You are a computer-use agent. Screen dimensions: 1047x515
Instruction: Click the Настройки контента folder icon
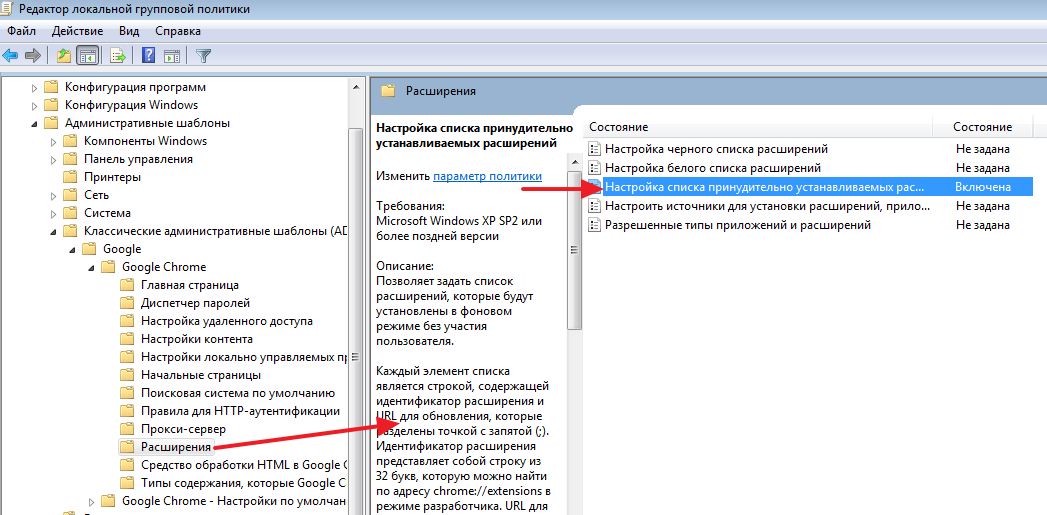(127, 339)
